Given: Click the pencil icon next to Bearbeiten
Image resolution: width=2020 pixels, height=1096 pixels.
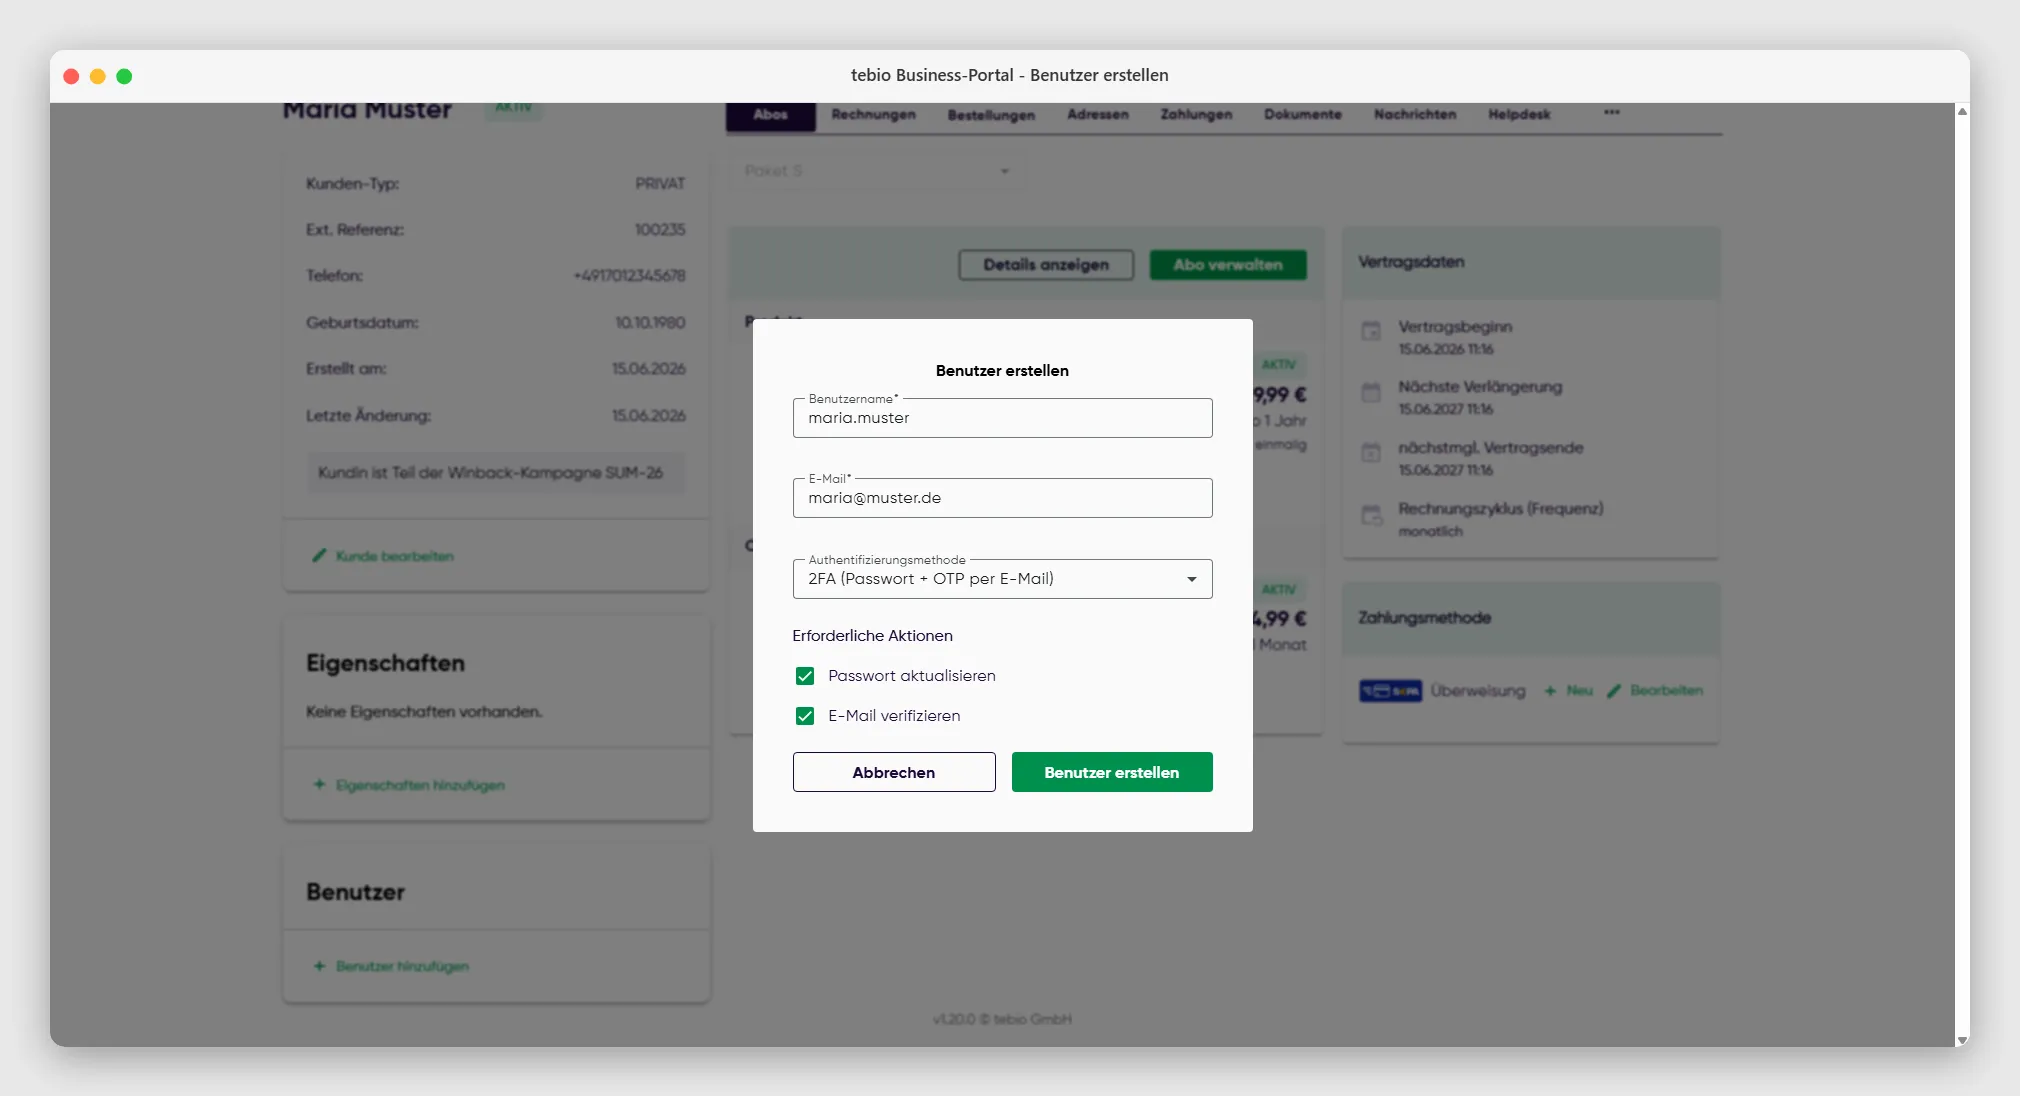Looking at the screenshot, I should (x=1613, y=690).
